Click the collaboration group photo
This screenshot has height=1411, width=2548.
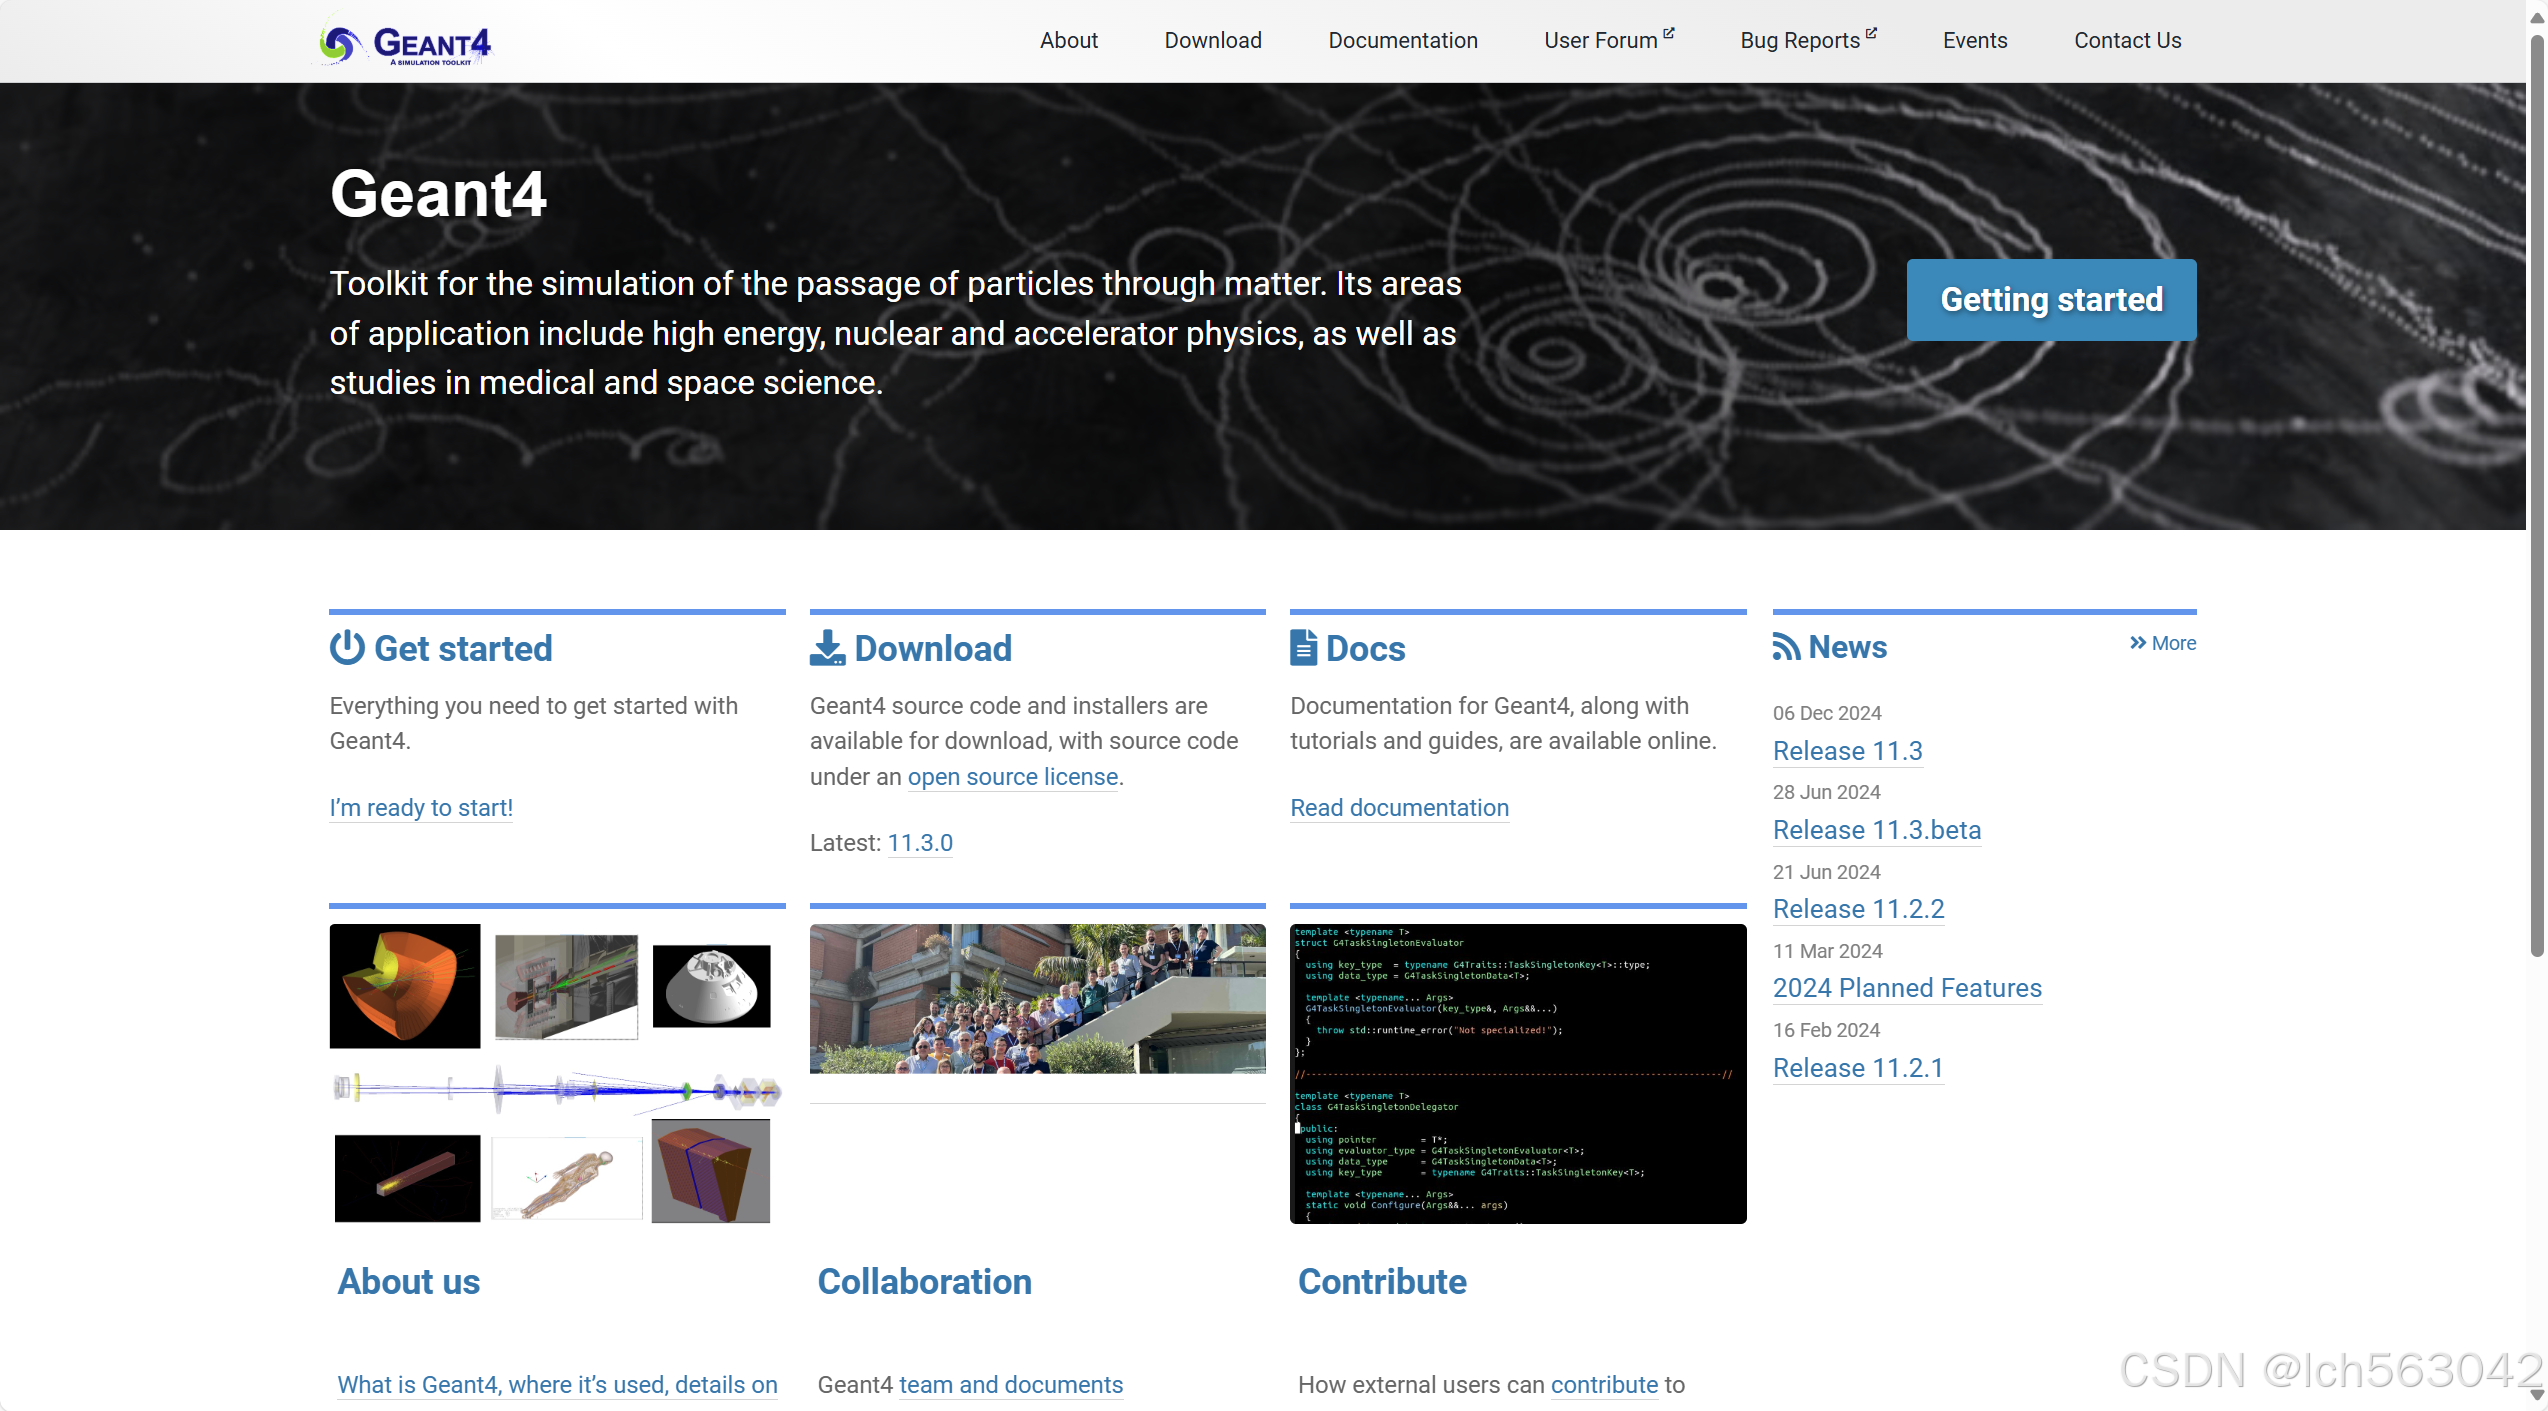pos(1037,998)
